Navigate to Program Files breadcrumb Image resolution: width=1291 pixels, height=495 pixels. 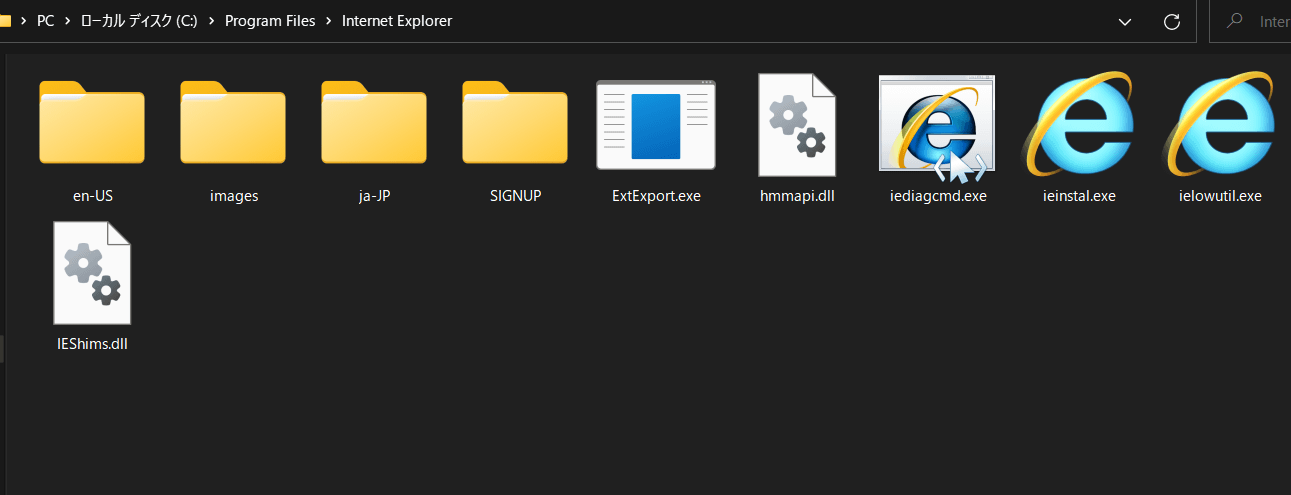[270, 21]
